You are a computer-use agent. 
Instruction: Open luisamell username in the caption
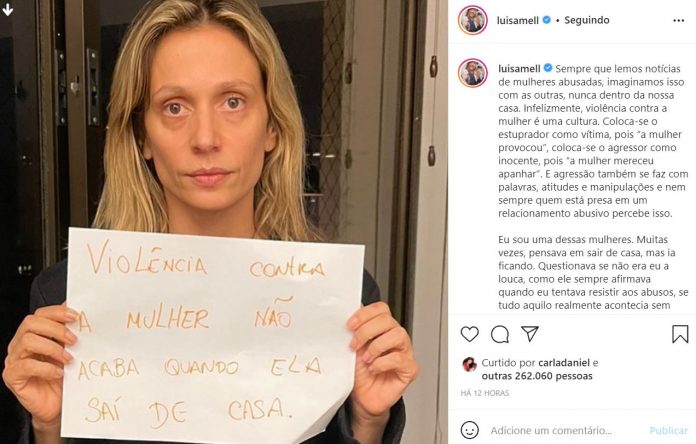[519, 68]
